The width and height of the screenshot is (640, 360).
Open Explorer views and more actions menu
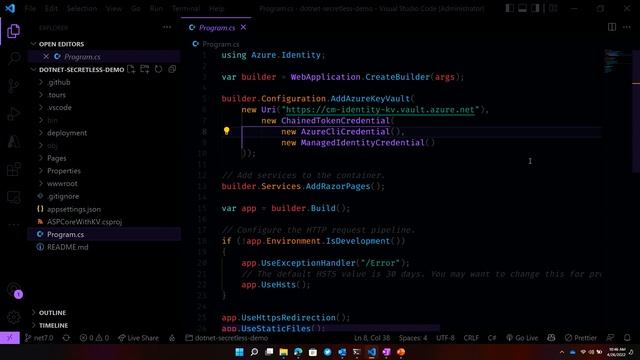(x=167, y=27)
